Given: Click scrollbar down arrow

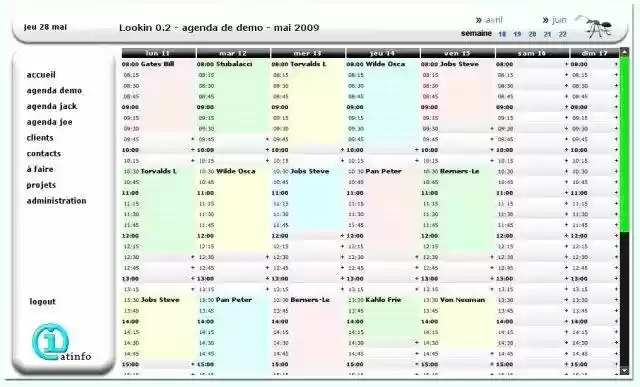Looking at the screenshot, I should point(624,371).
